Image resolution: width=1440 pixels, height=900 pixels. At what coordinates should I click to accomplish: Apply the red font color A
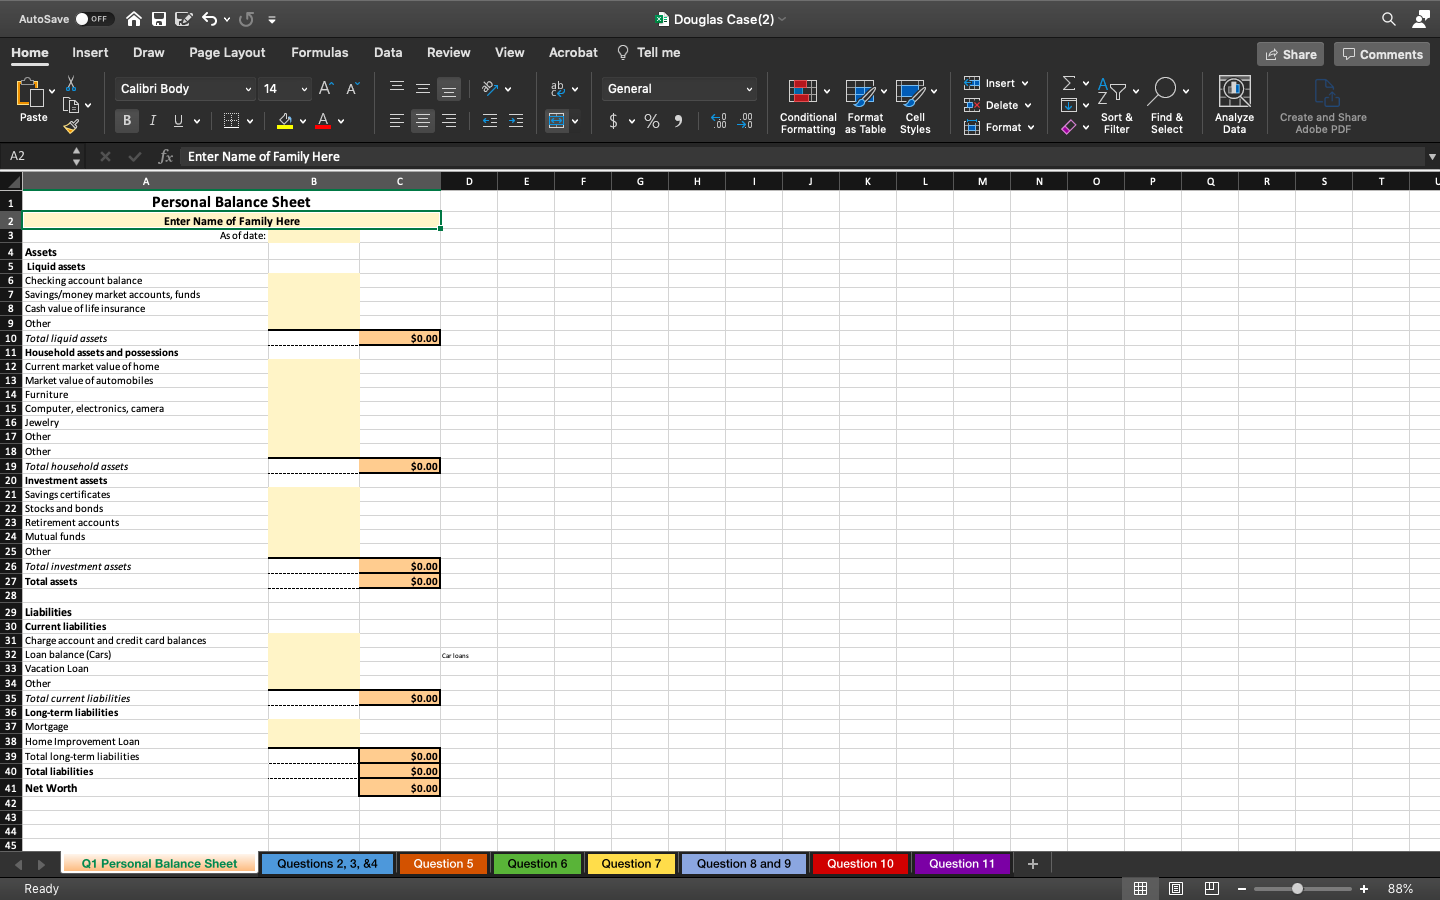pos(323,121)
